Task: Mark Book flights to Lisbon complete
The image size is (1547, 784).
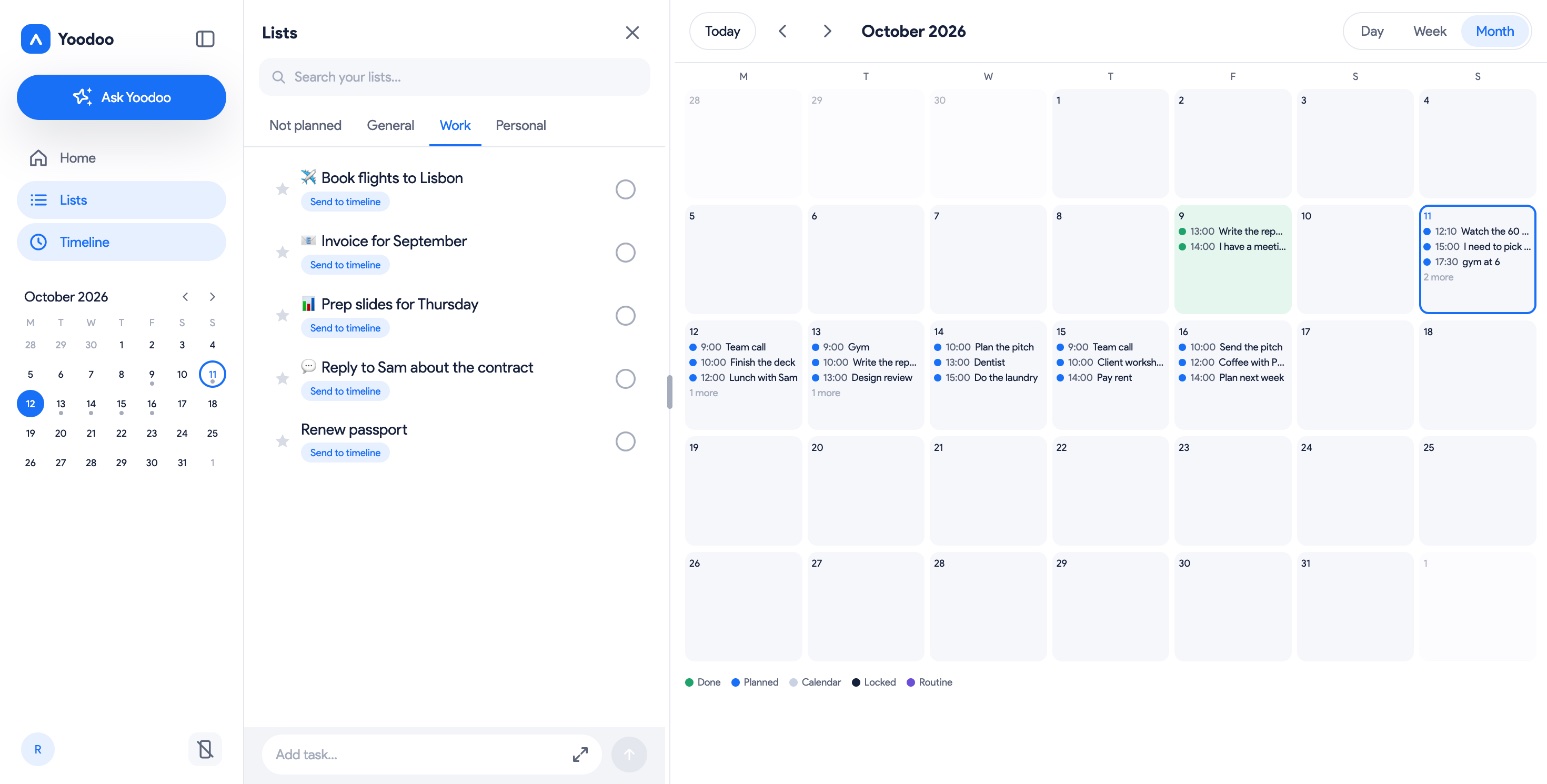Action: pyautogui.click(x=625, y=189)
